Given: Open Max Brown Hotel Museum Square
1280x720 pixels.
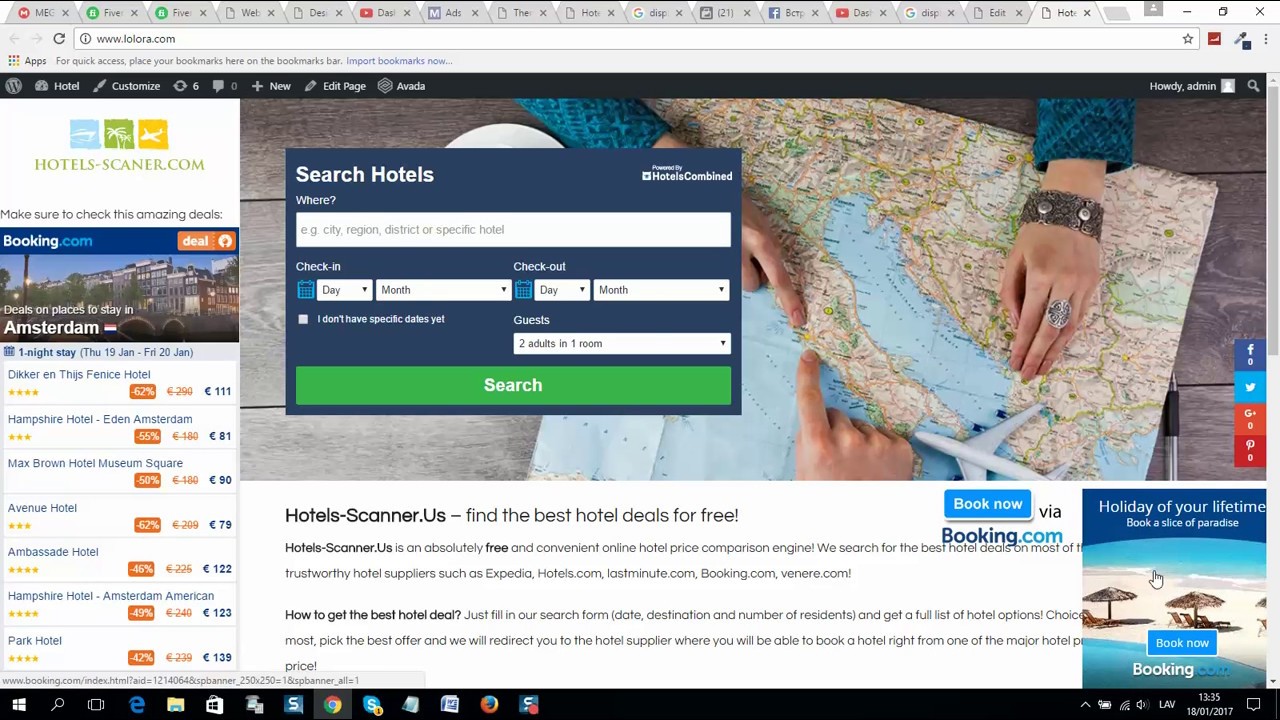Looking at the screenshot, I should tap(95, 464).
